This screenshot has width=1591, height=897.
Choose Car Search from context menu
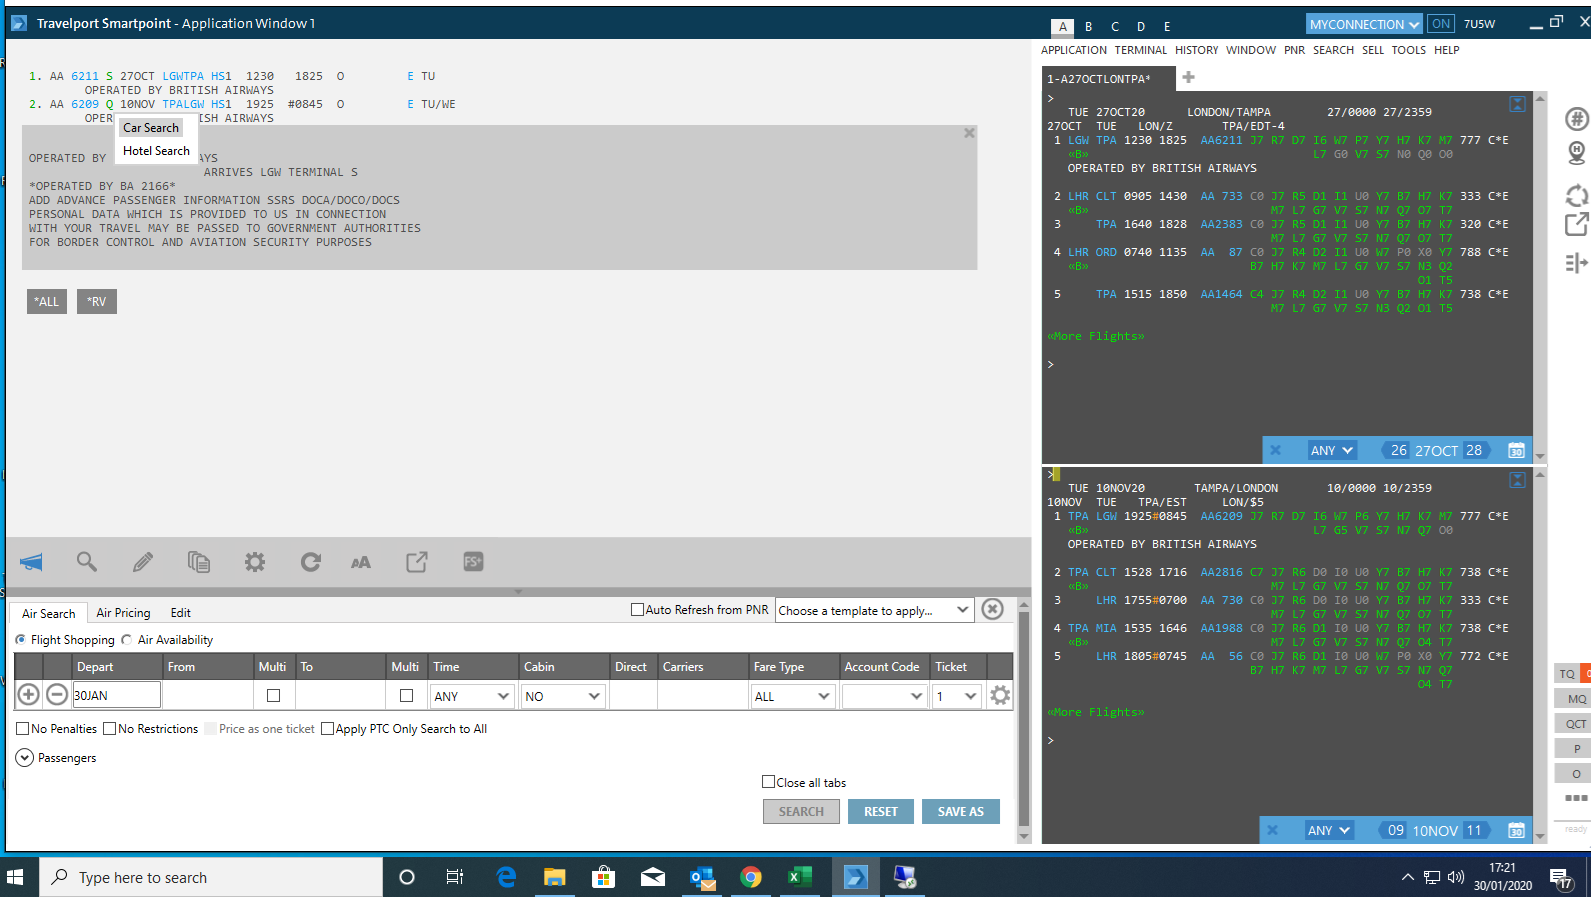[151, 128]
